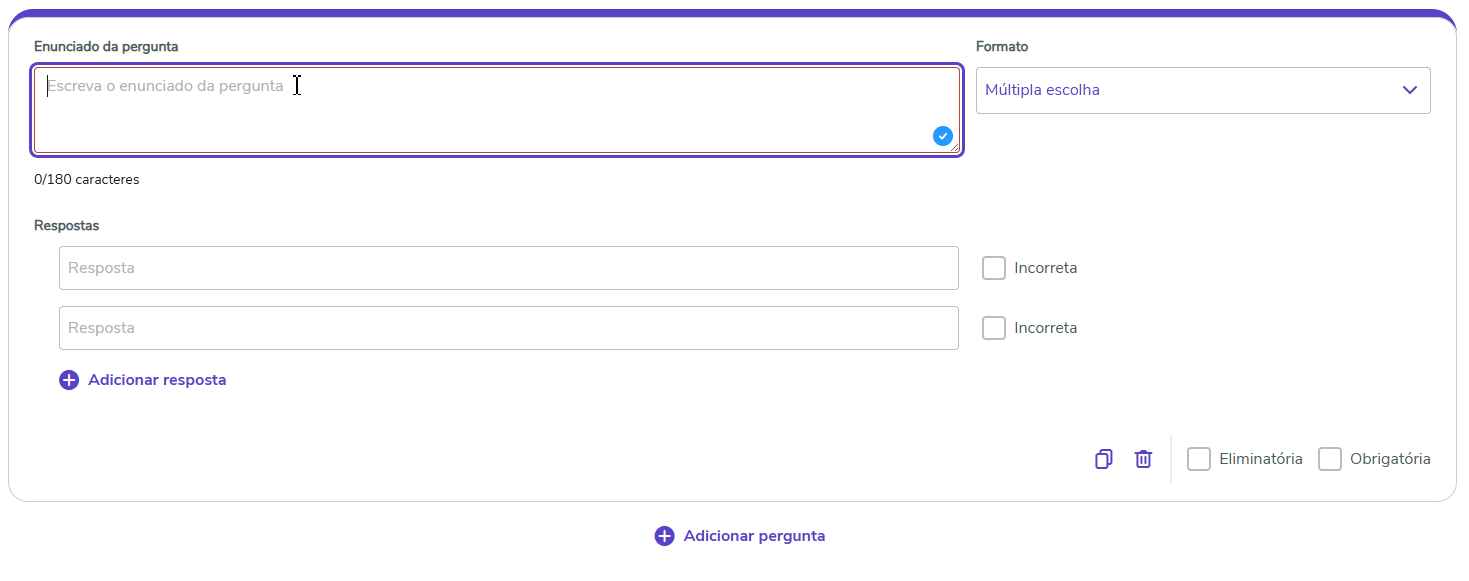Delete the question using the trash icon
This screenshot has width=1469, height=581.
tap(1143, 459)
